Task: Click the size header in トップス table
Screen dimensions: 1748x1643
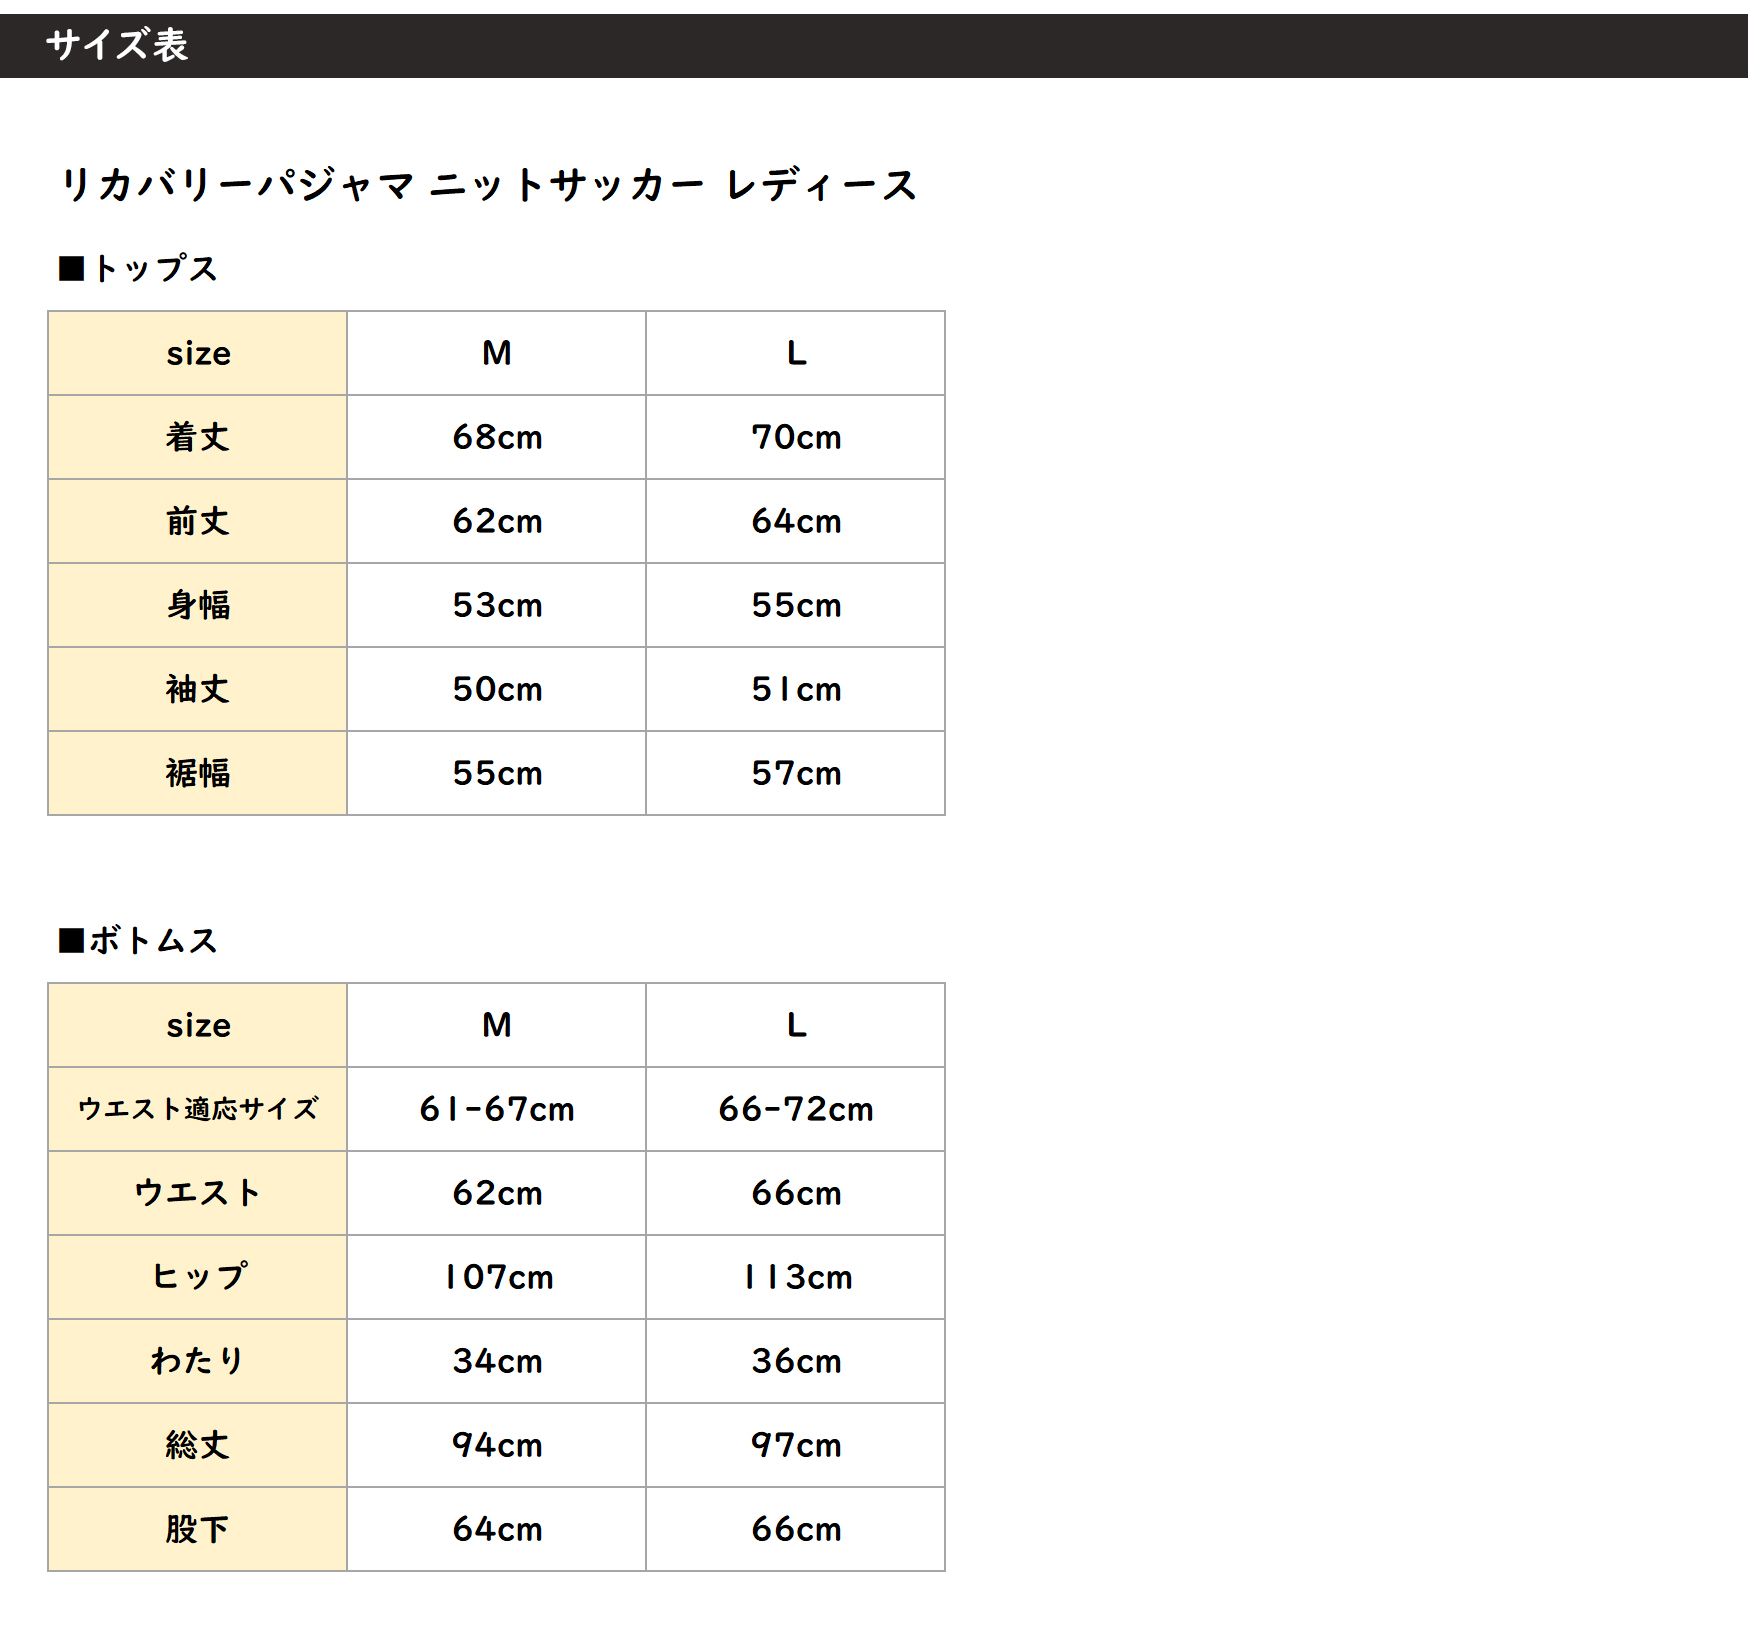Action: pos(198,353)
